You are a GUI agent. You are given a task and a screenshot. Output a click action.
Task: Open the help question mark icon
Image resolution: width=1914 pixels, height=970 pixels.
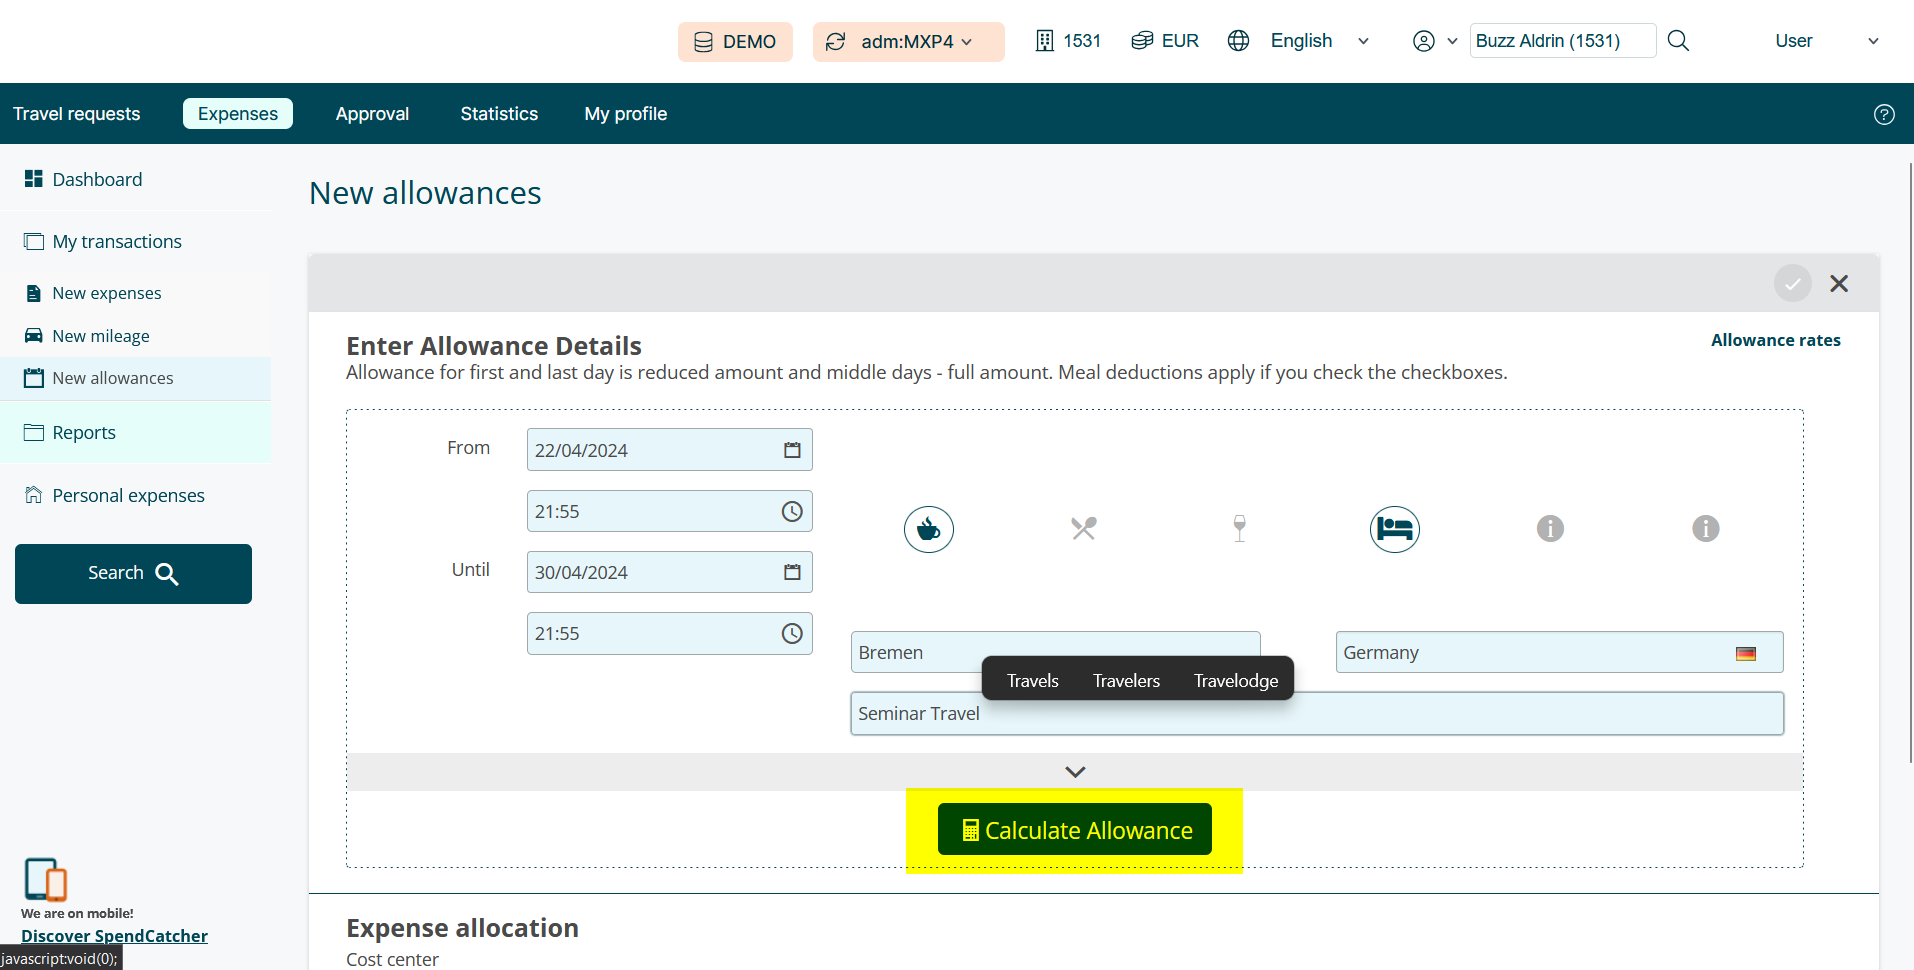[1884, 114]
